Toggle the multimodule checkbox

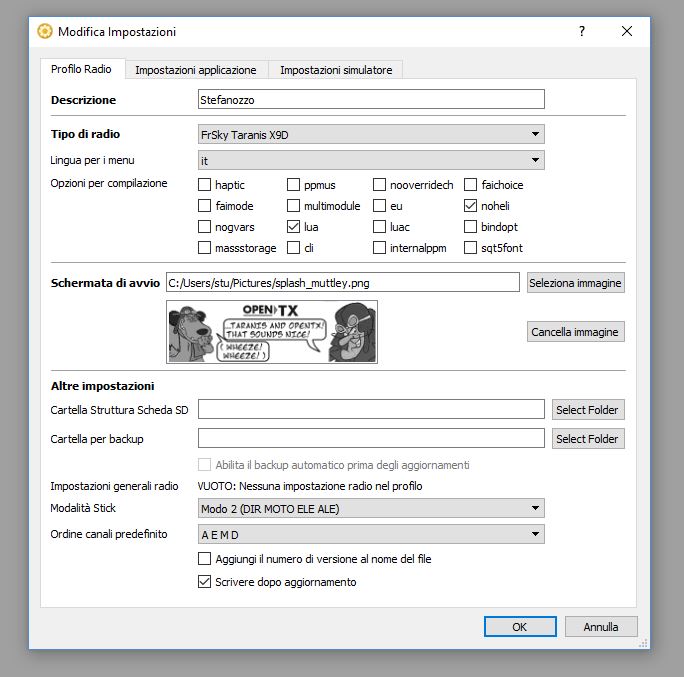[x=294, y=206]
